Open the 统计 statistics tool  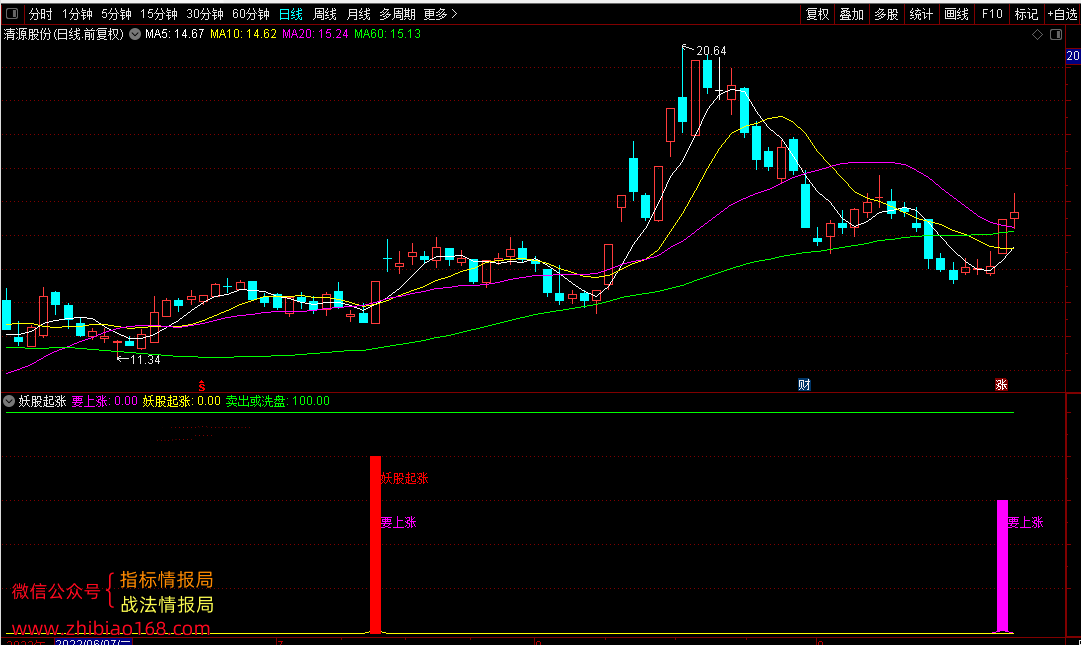pyautogui.click(x=921, y=14)
